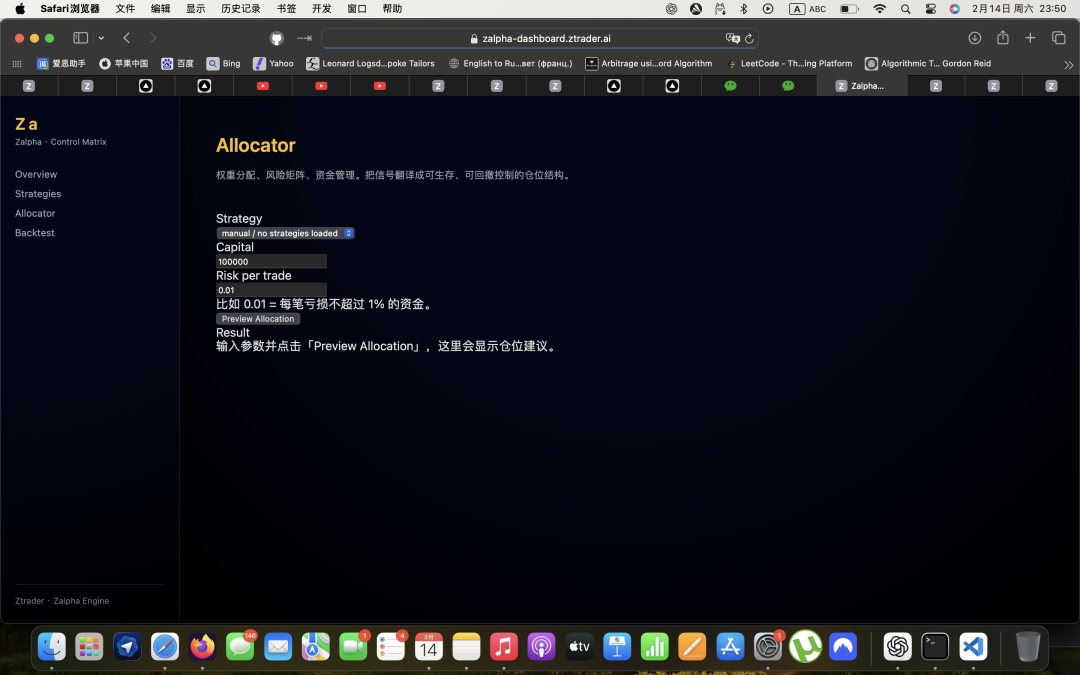Open bookmarks grid icon in favorites bar
The width and height of the screenshot is (1080, 675).
pyautogui.click(x=17, y=63)
